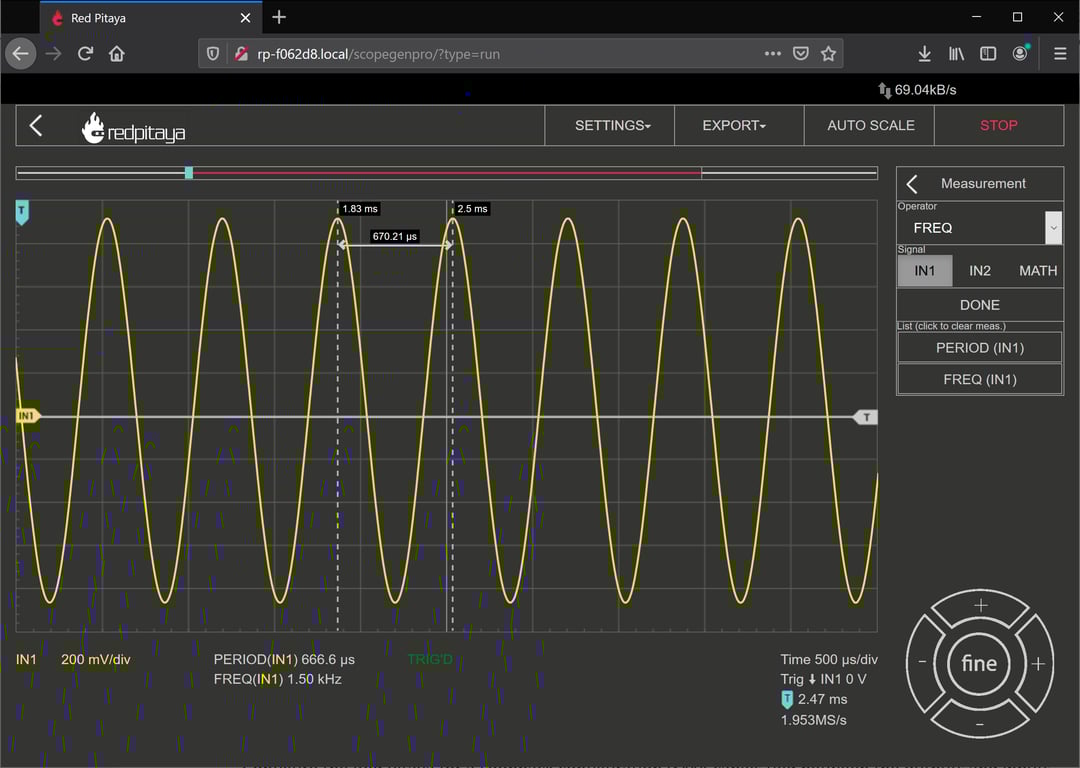Image resolution: width=1080 pixels, height=768 pixels.
Task: Click the 2.5 ms cursor label
Action: pos(472,209)
